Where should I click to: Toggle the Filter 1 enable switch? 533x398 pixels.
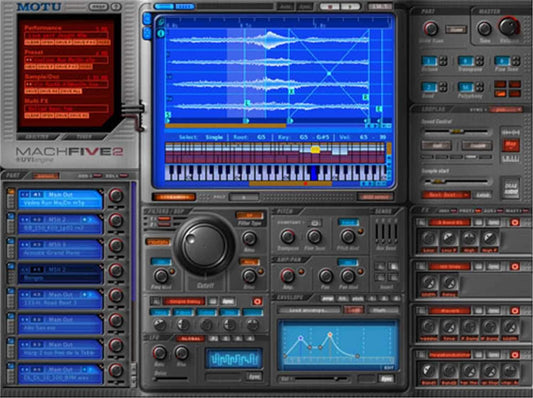click(164, 219)
